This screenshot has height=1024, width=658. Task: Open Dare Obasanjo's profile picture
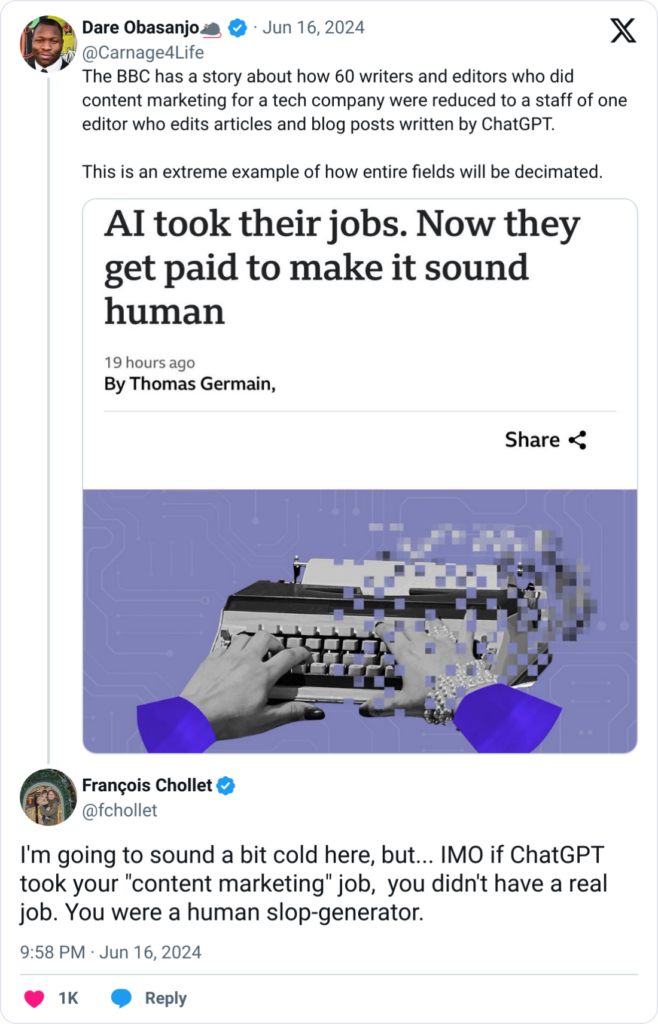coord(48,43)
